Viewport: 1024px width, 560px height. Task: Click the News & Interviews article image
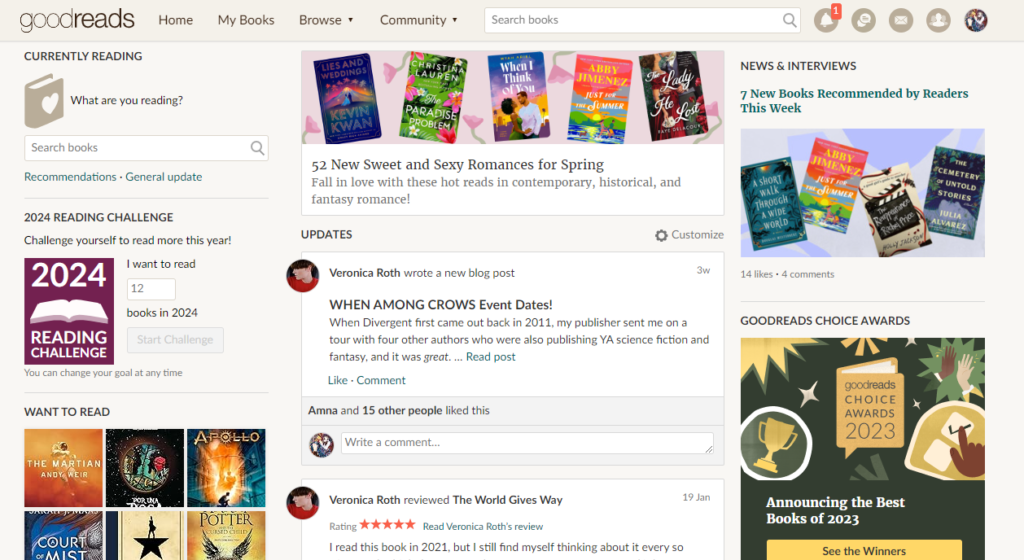coord(862,193)
